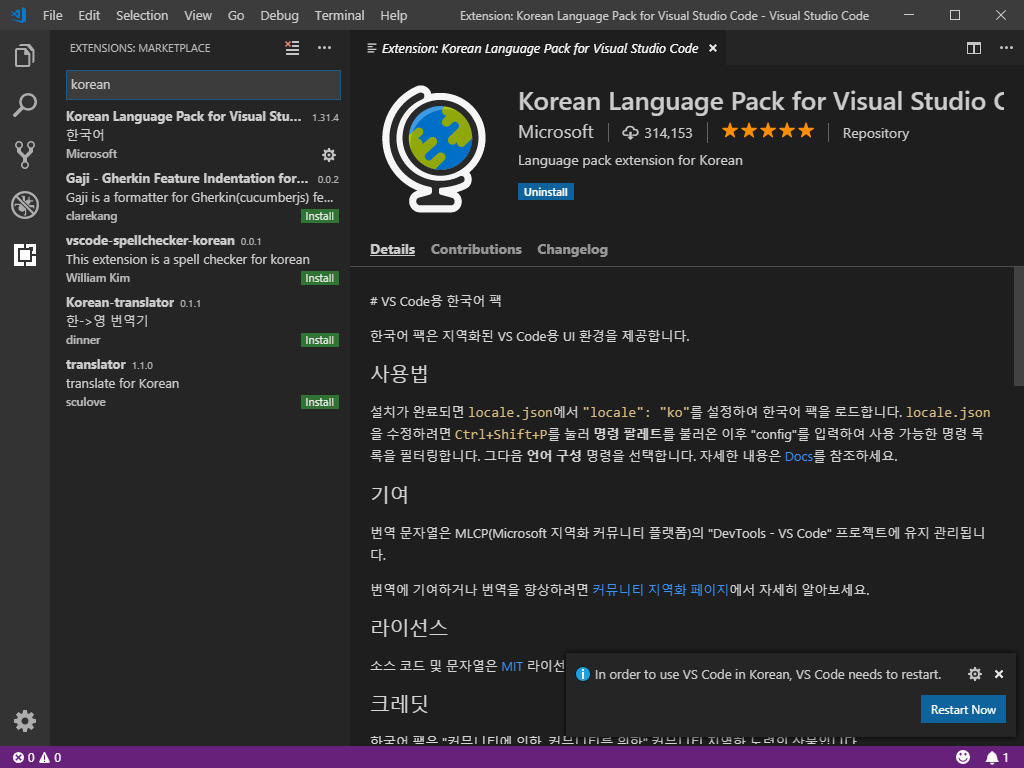
Task: Install the translator extension by sculove
Action: 320,402
